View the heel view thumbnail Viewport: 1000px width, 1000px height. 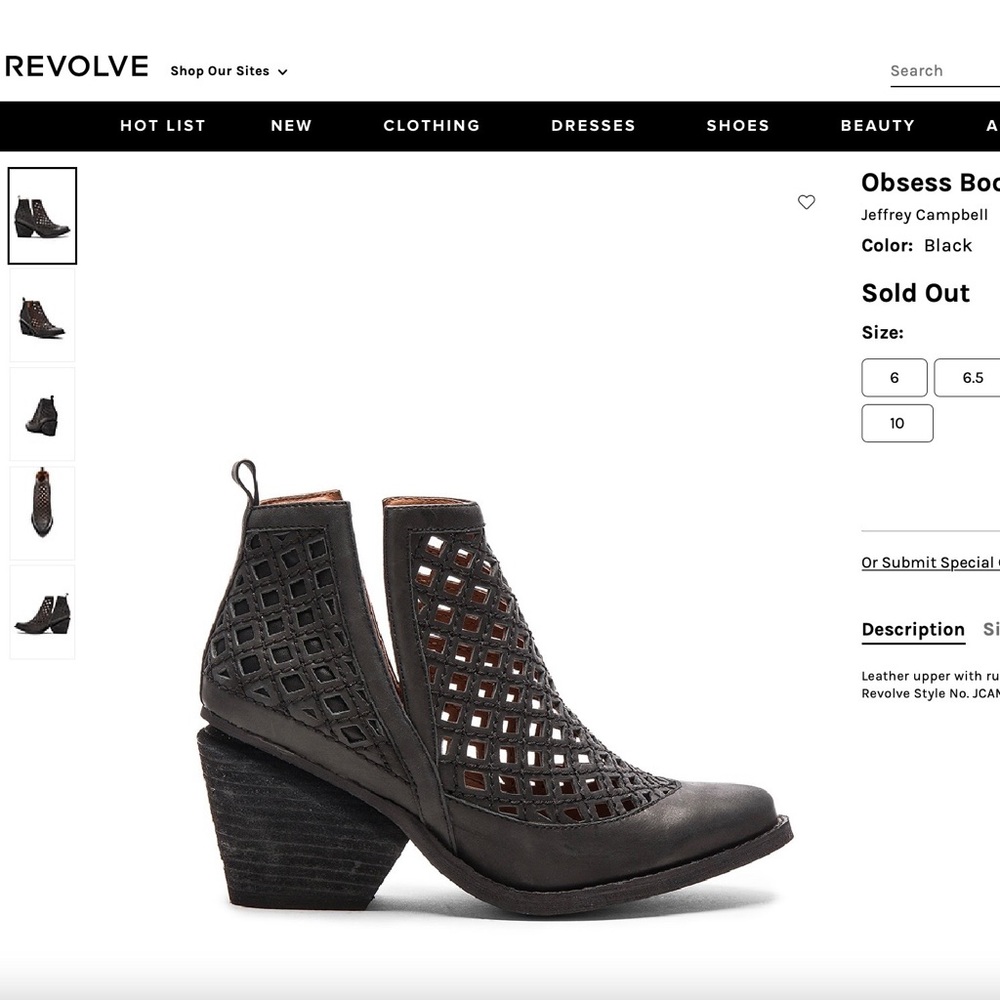42,413
